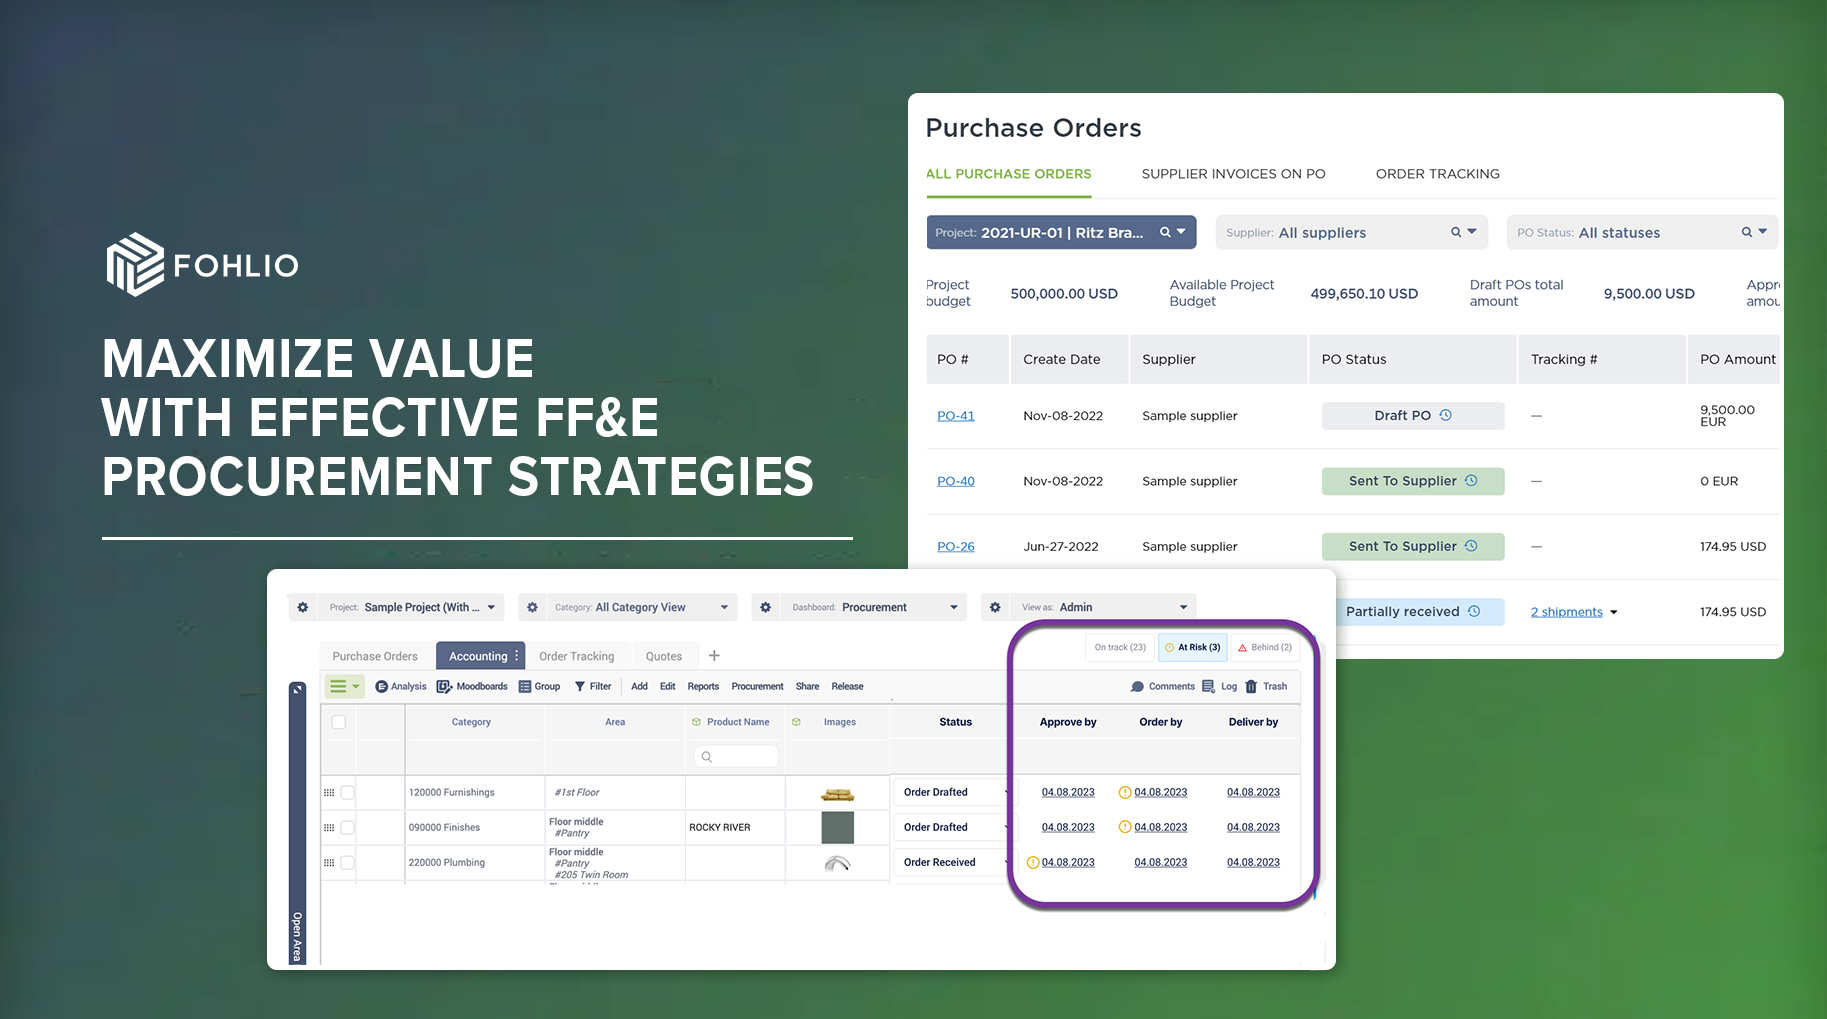Open the Log icon
The image size is (1827, 1019).
tap(1208, 686)
